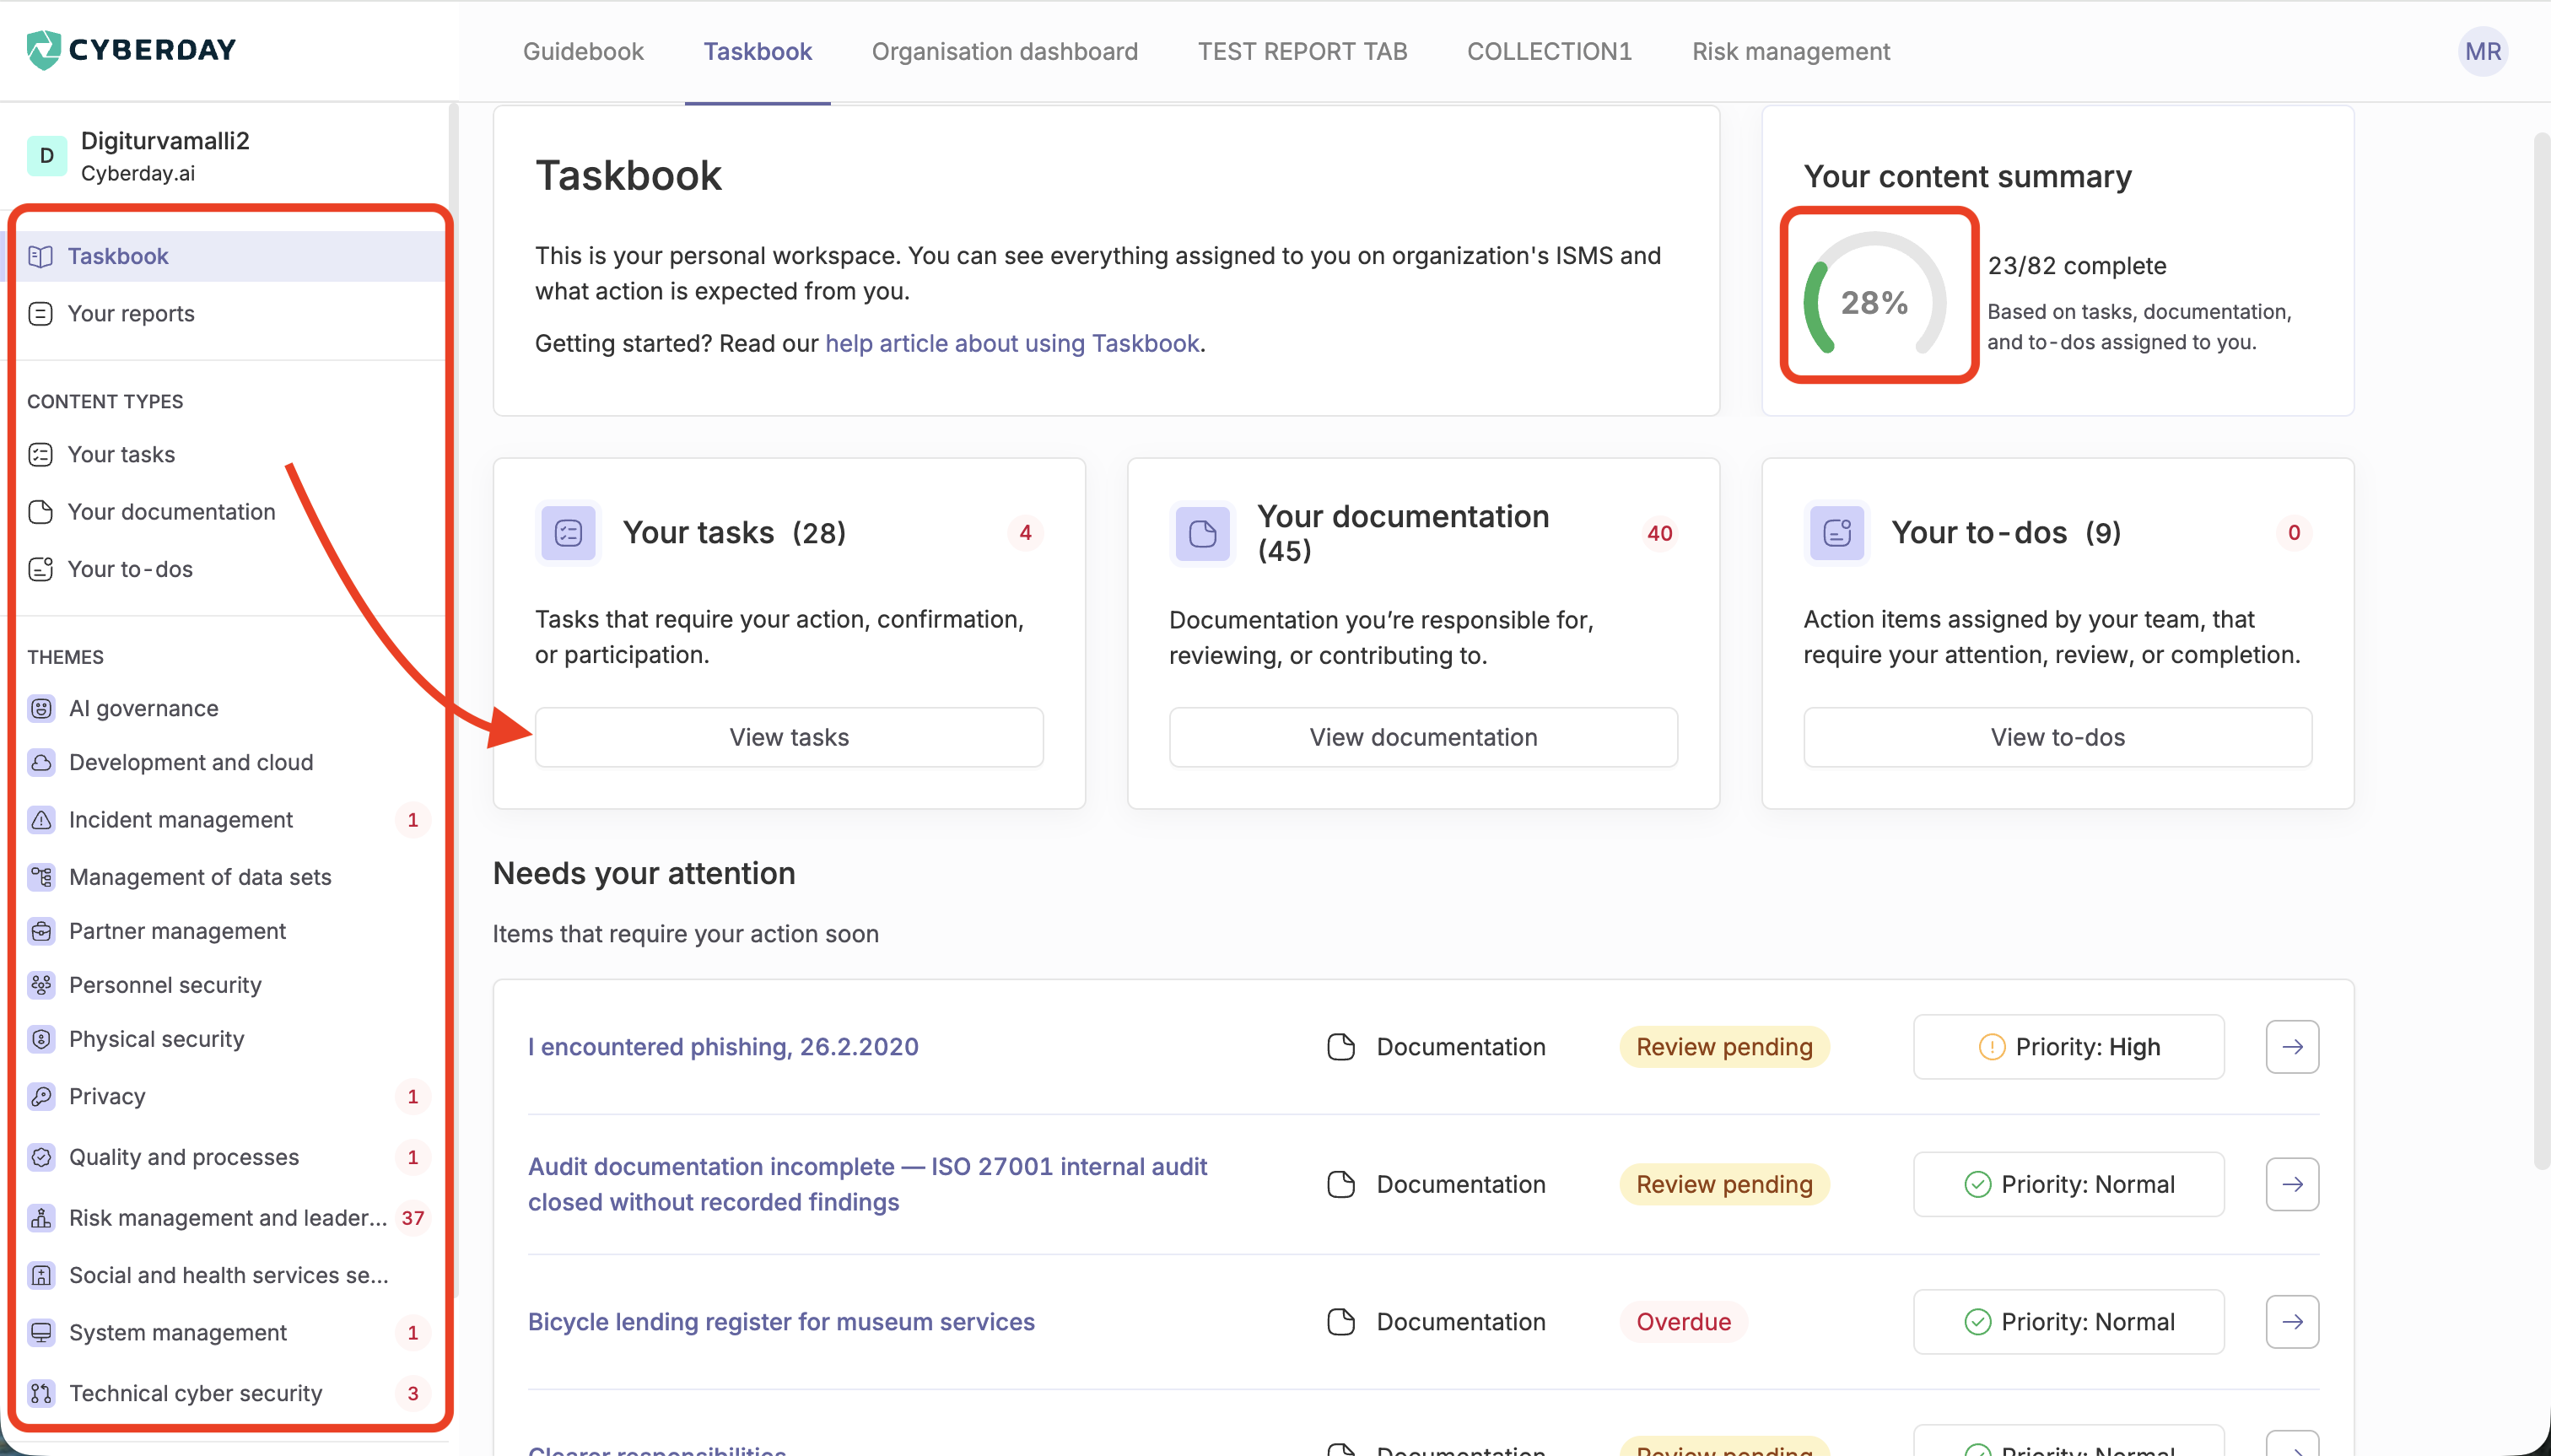Screen dimensions: 2551x1456
Task: Click Priority: Normal on the Audit documentation row
Action: coord(2068,1184)
